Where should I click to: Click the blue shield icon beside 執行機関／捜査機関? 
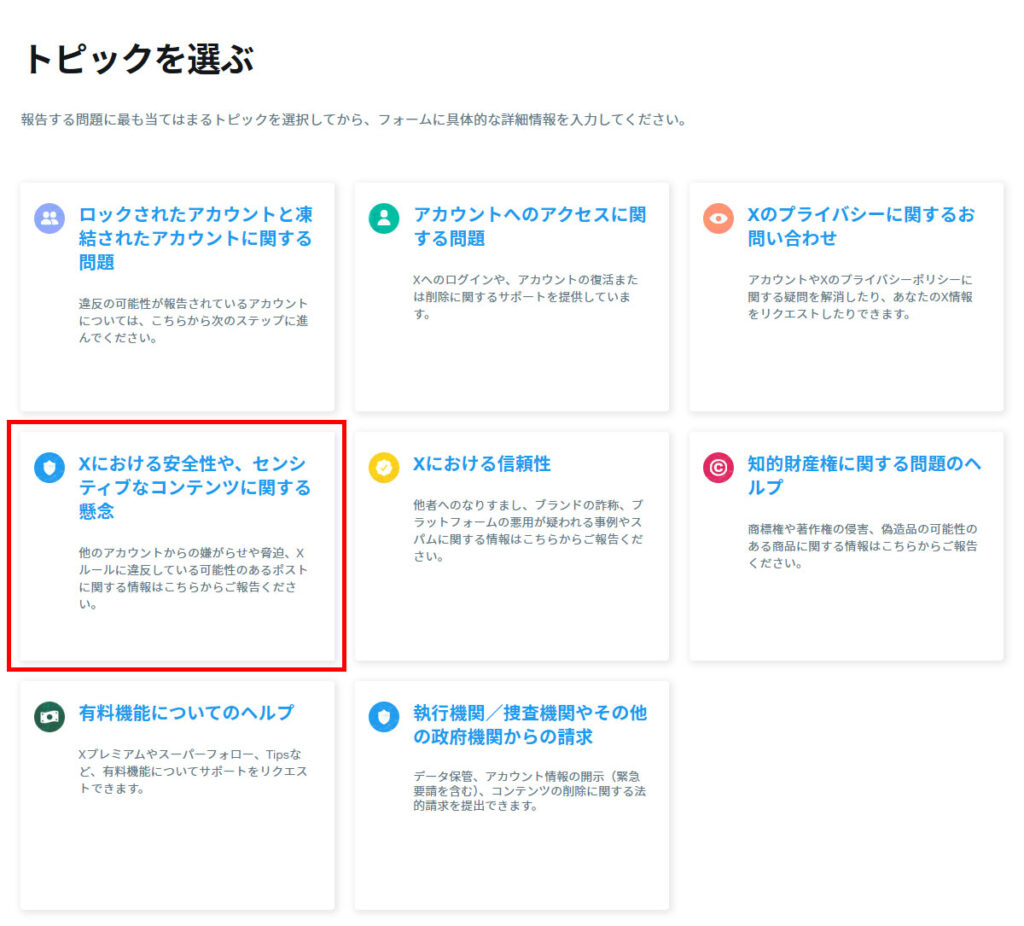(x=384, y=716)
